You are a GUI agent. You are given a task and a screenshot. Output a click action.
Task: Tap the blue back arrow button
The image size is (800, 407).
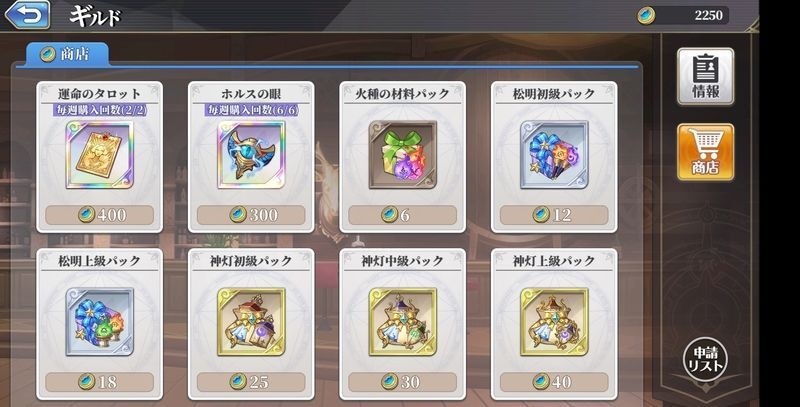tap(28, 14)
